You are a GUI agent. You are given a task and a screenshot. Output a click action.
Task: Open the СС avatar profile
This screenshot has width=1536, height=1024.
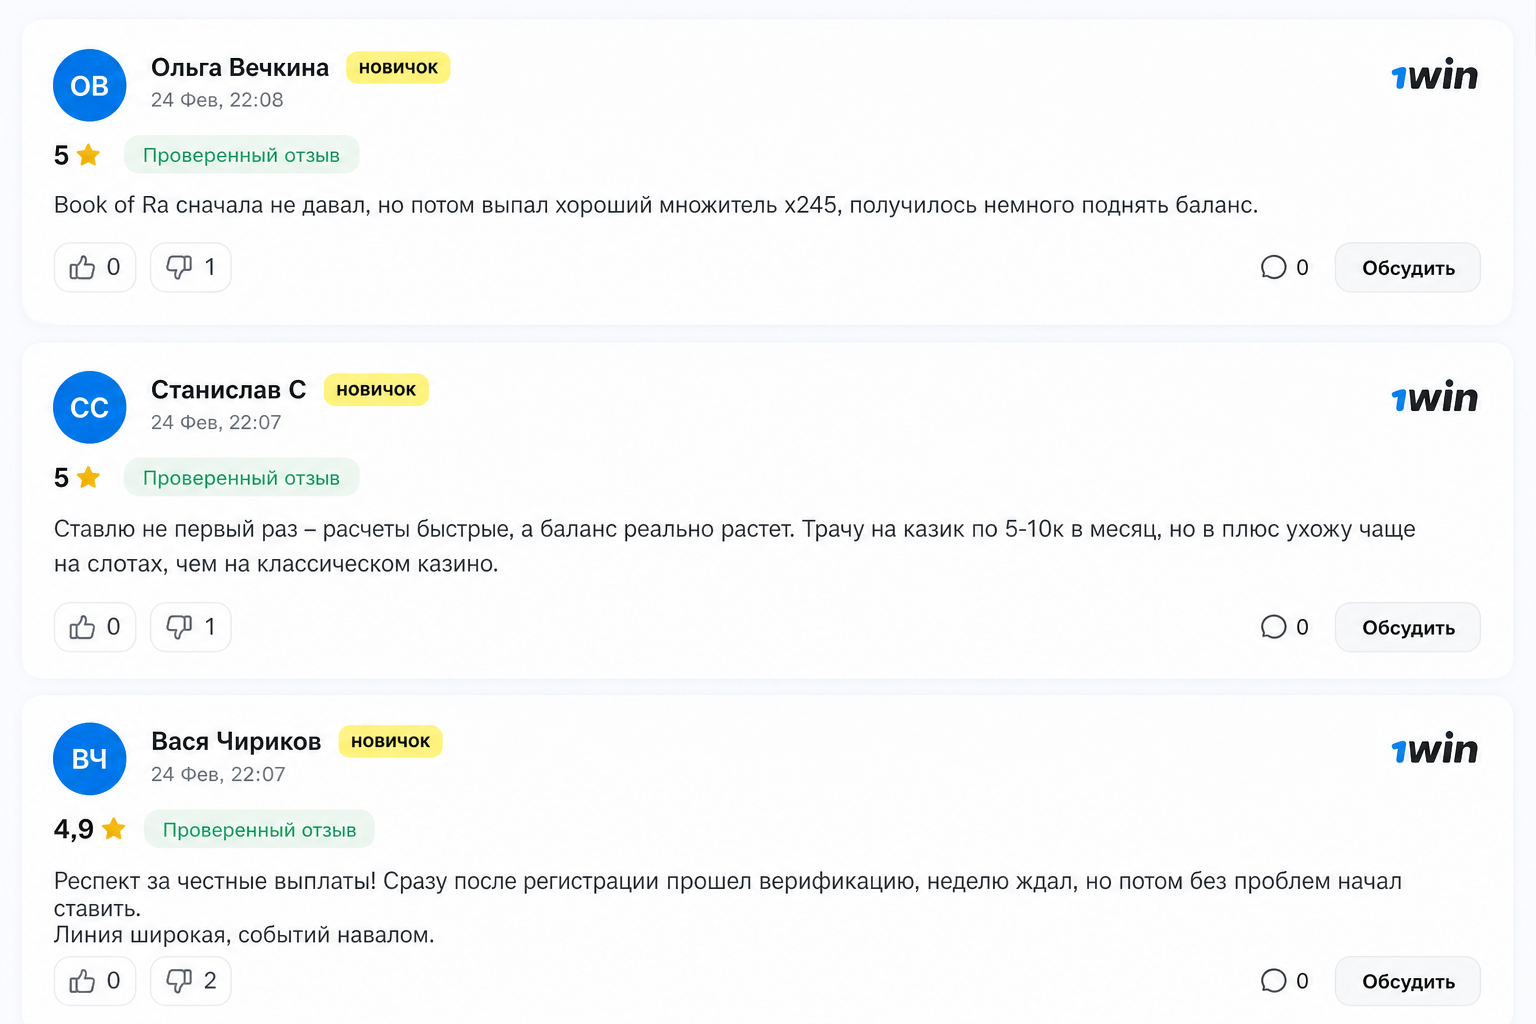(x=90, y=407)
